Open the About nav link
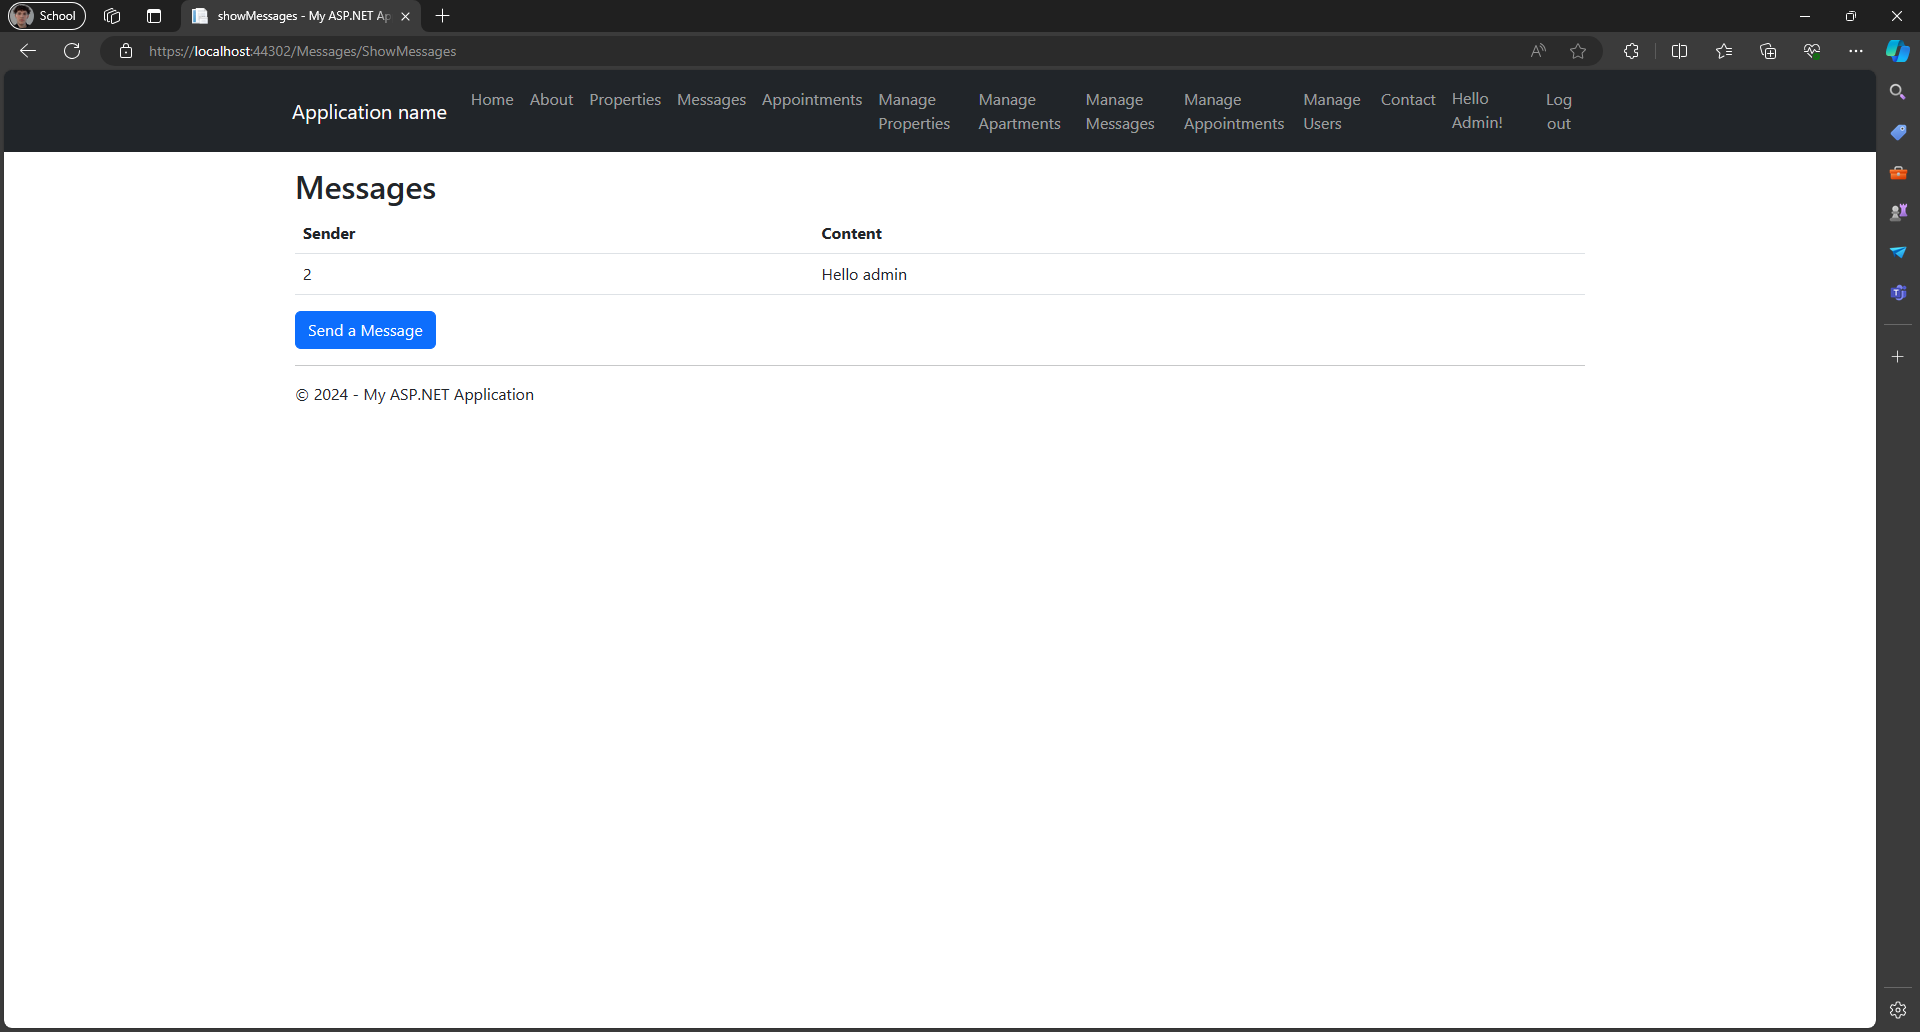 [551, 100]
